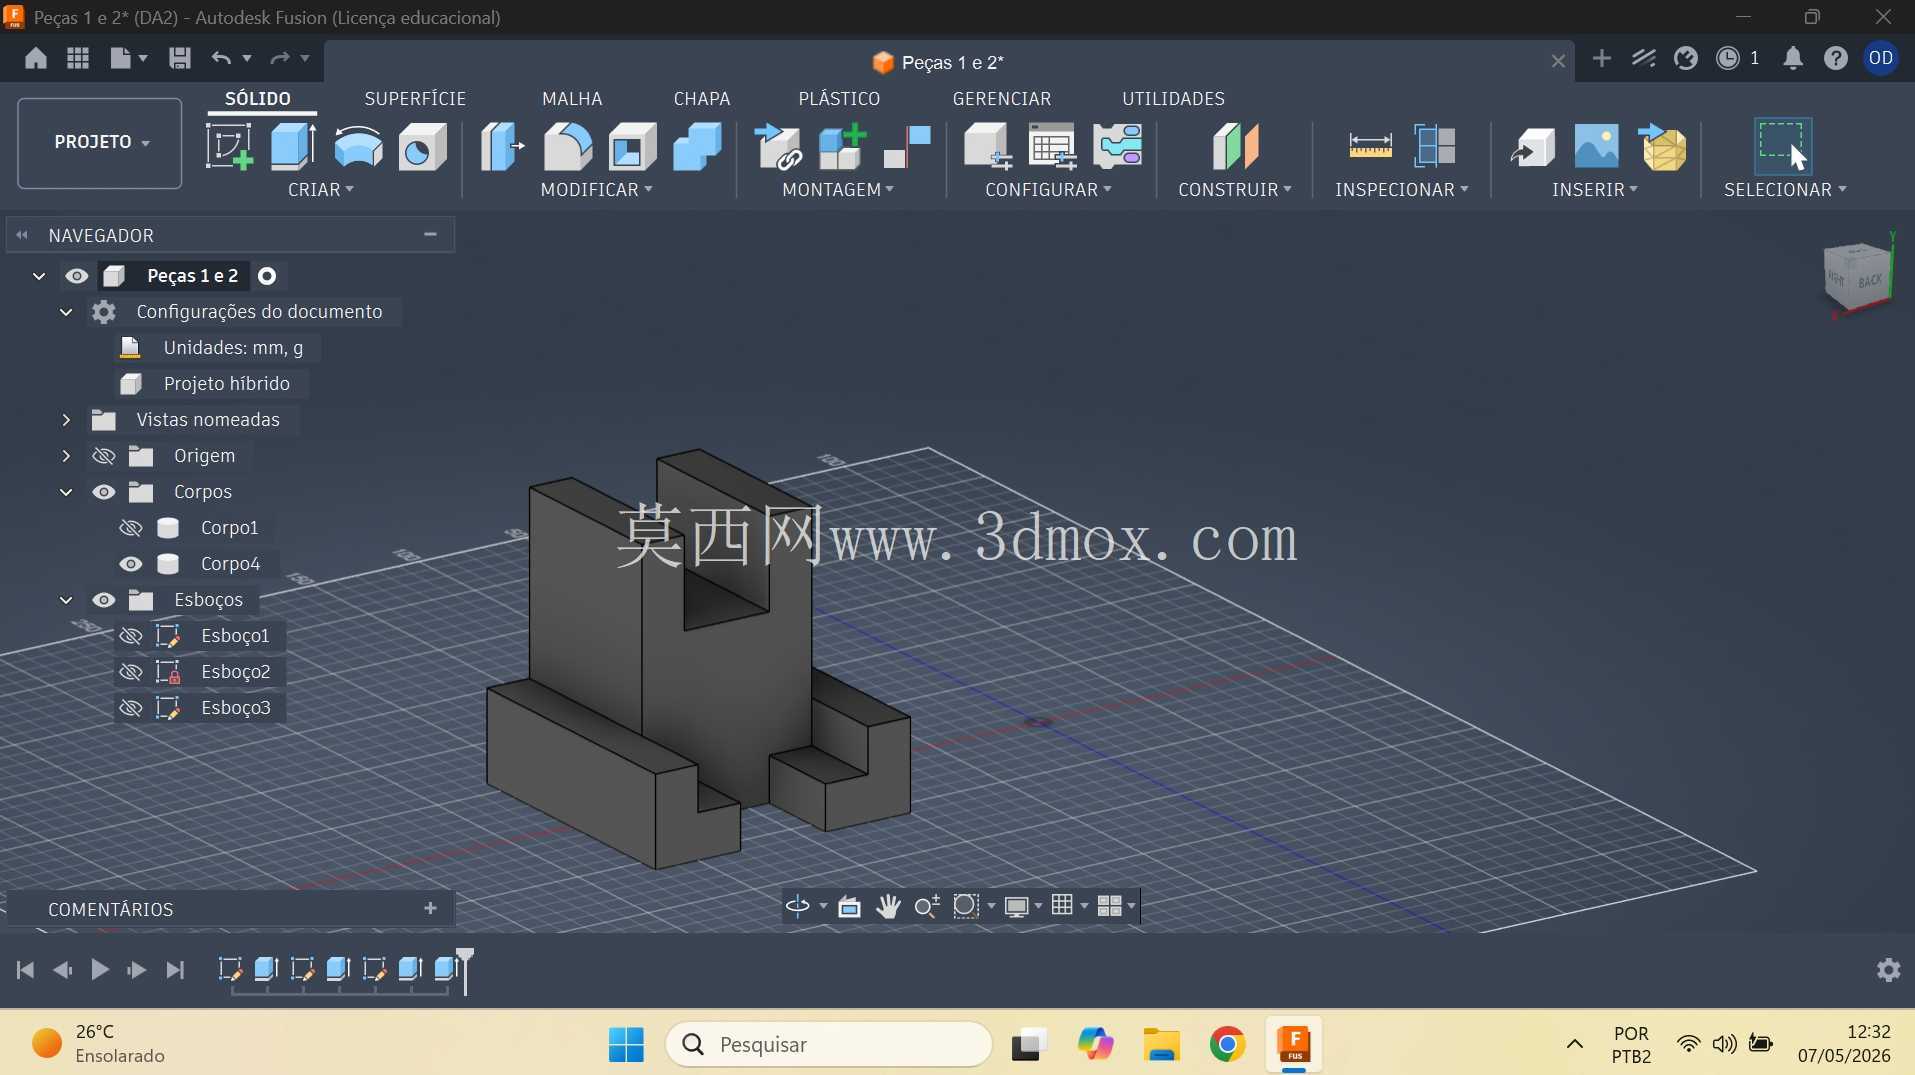
Task: Open the Job Status clock icon
Action: pos(1728,58)
